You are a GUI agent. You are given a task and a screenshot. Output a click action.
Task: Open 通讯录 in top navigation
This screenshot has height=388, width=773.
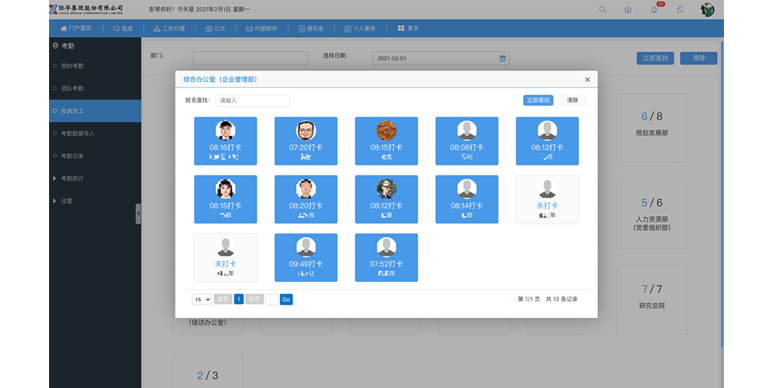pos(311,29)
